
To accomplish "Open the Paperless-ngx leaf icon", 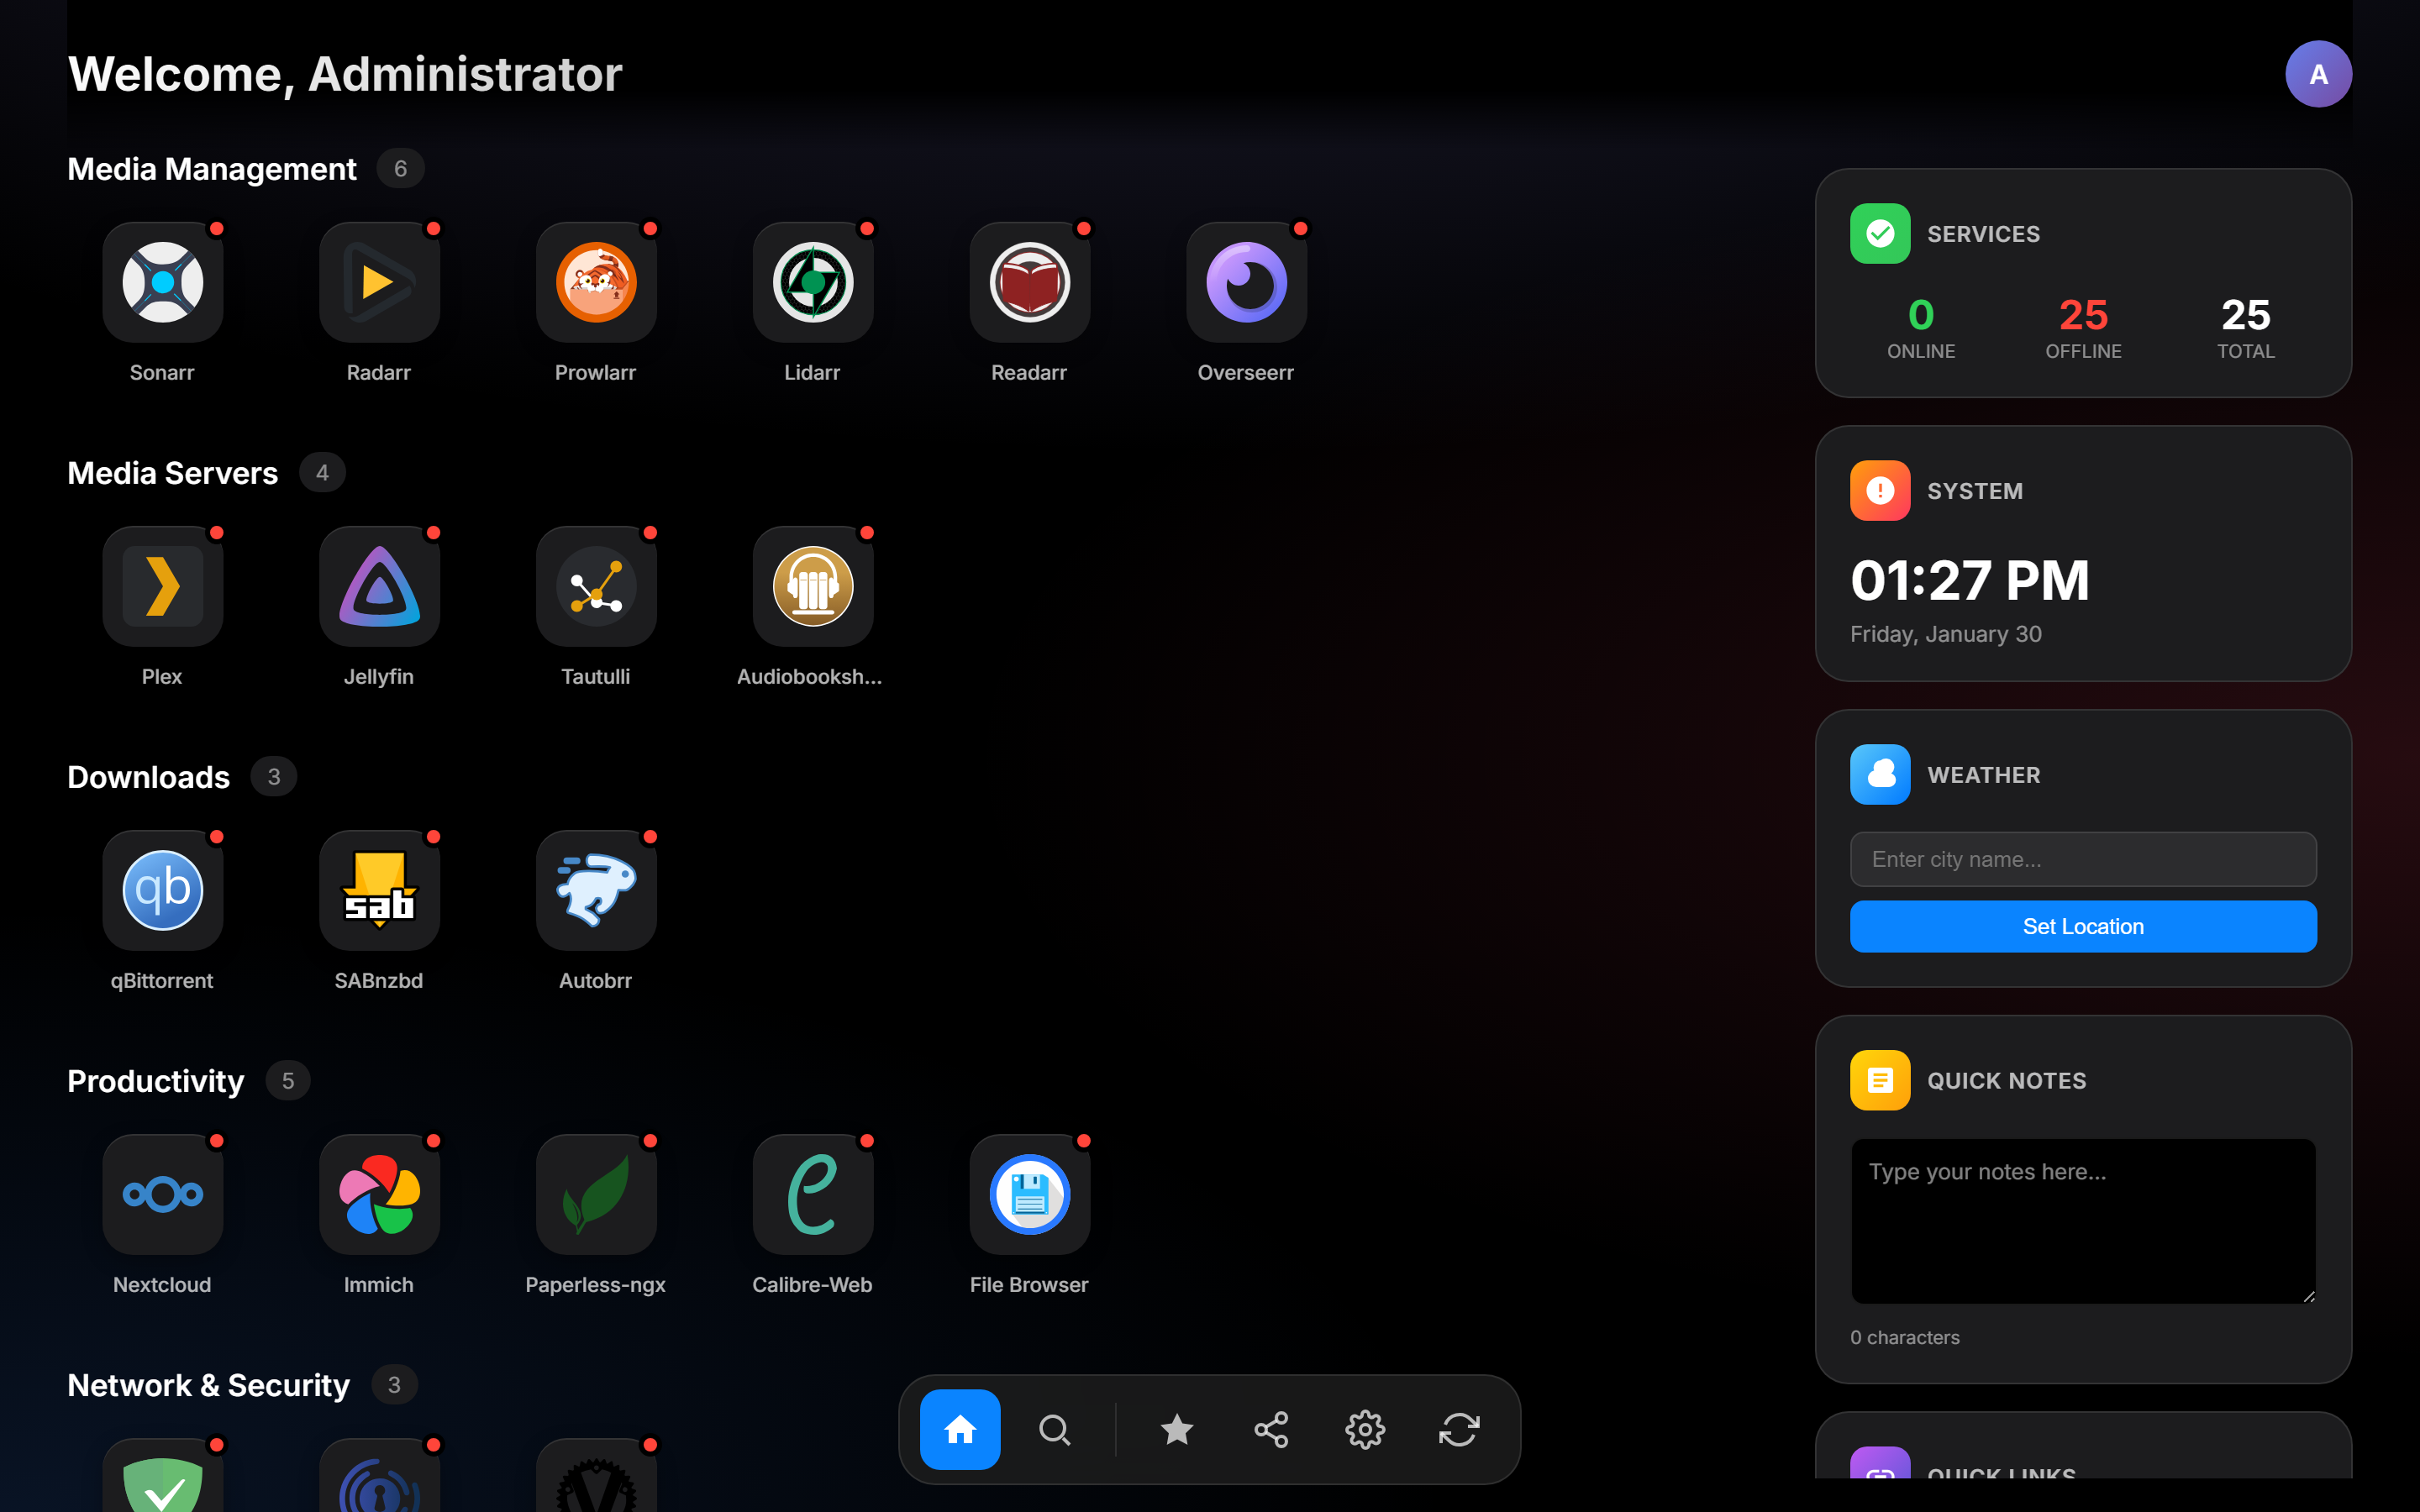I will coord(596,1194).
